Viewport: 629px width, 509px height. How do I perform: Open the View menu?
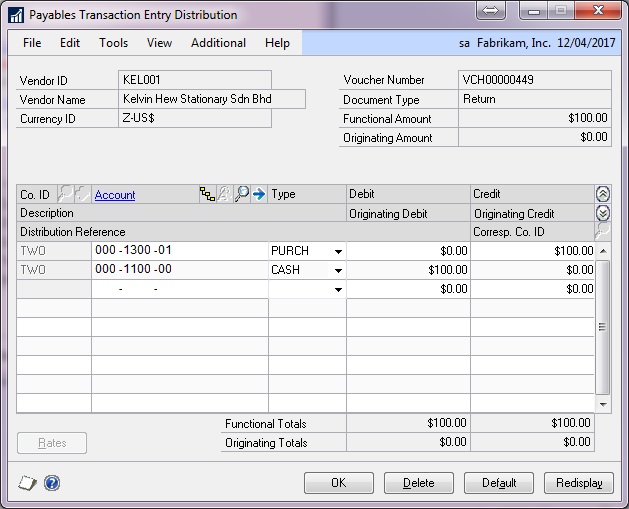coord(159,43)
